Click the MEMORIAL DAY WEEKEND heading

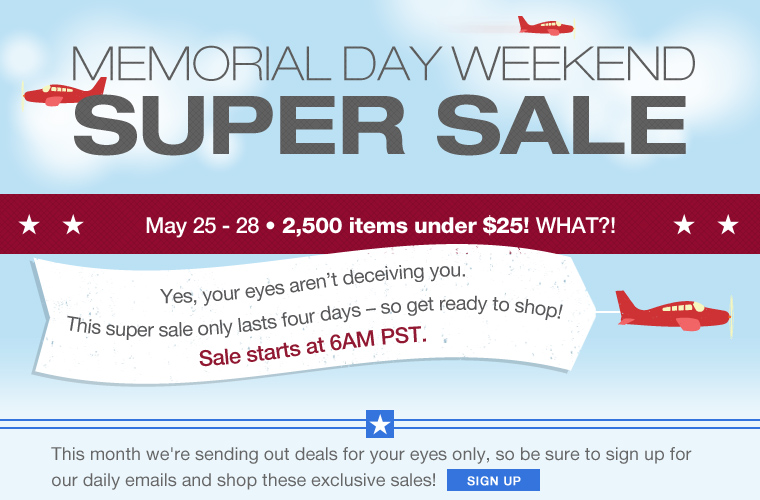click(x=383, y=64)
